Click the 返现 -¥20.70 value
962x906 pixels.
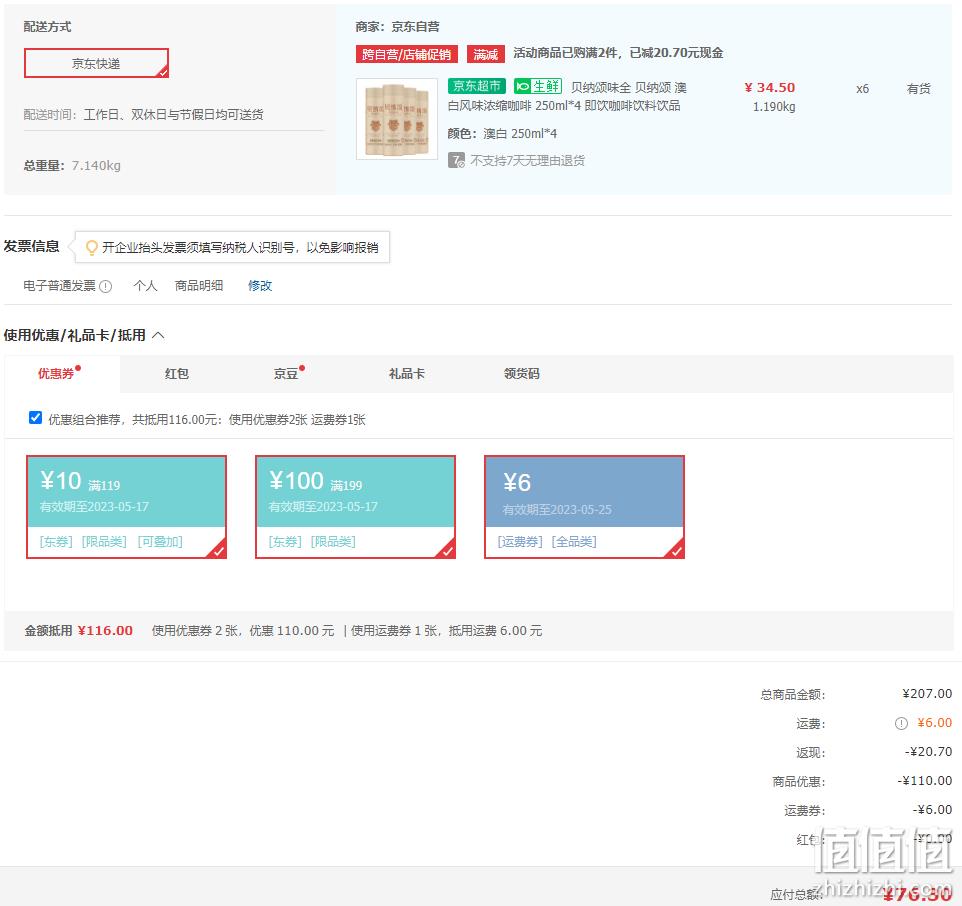pos(928,752)
